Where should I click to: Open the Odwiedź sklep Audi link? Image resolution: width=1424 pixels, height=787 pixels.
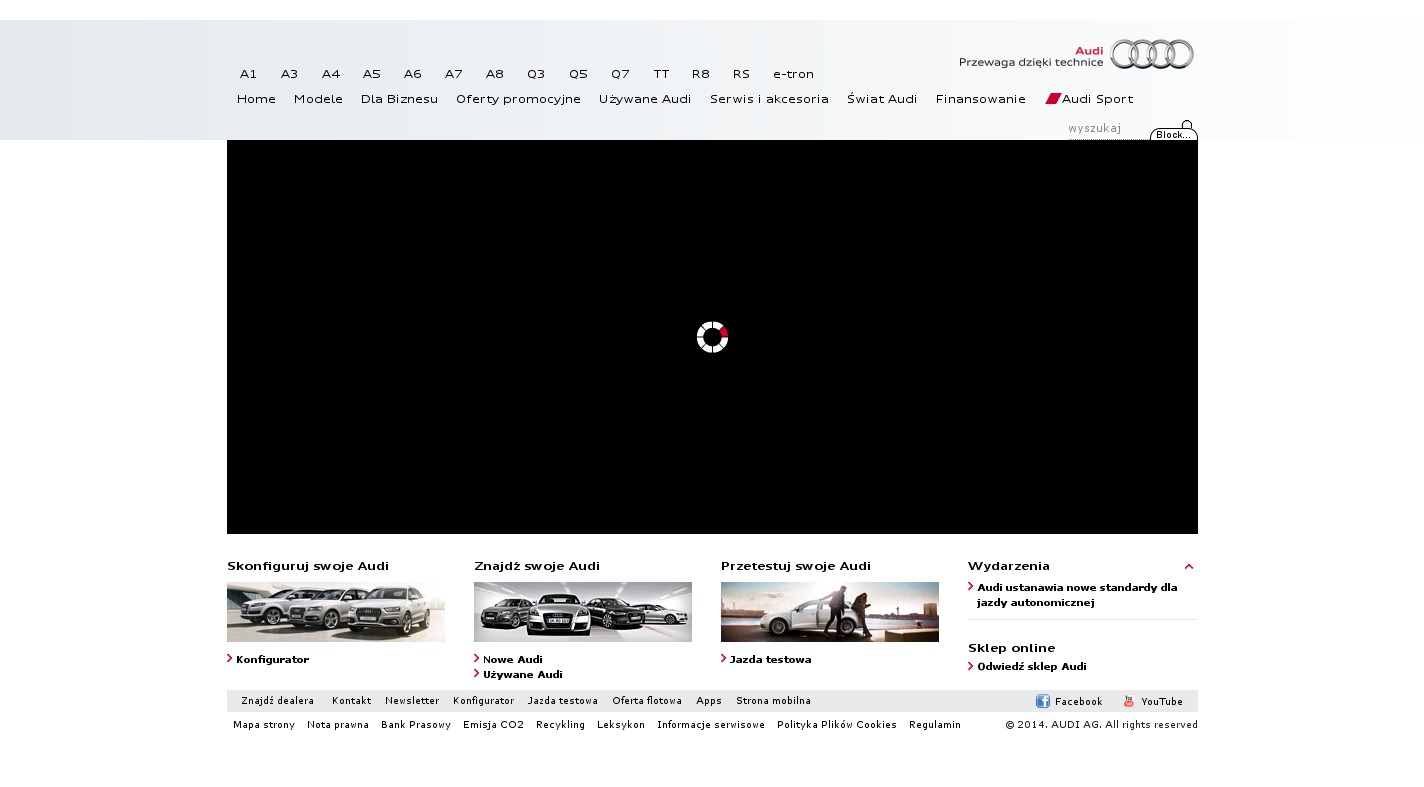[x=1031, y=666]
